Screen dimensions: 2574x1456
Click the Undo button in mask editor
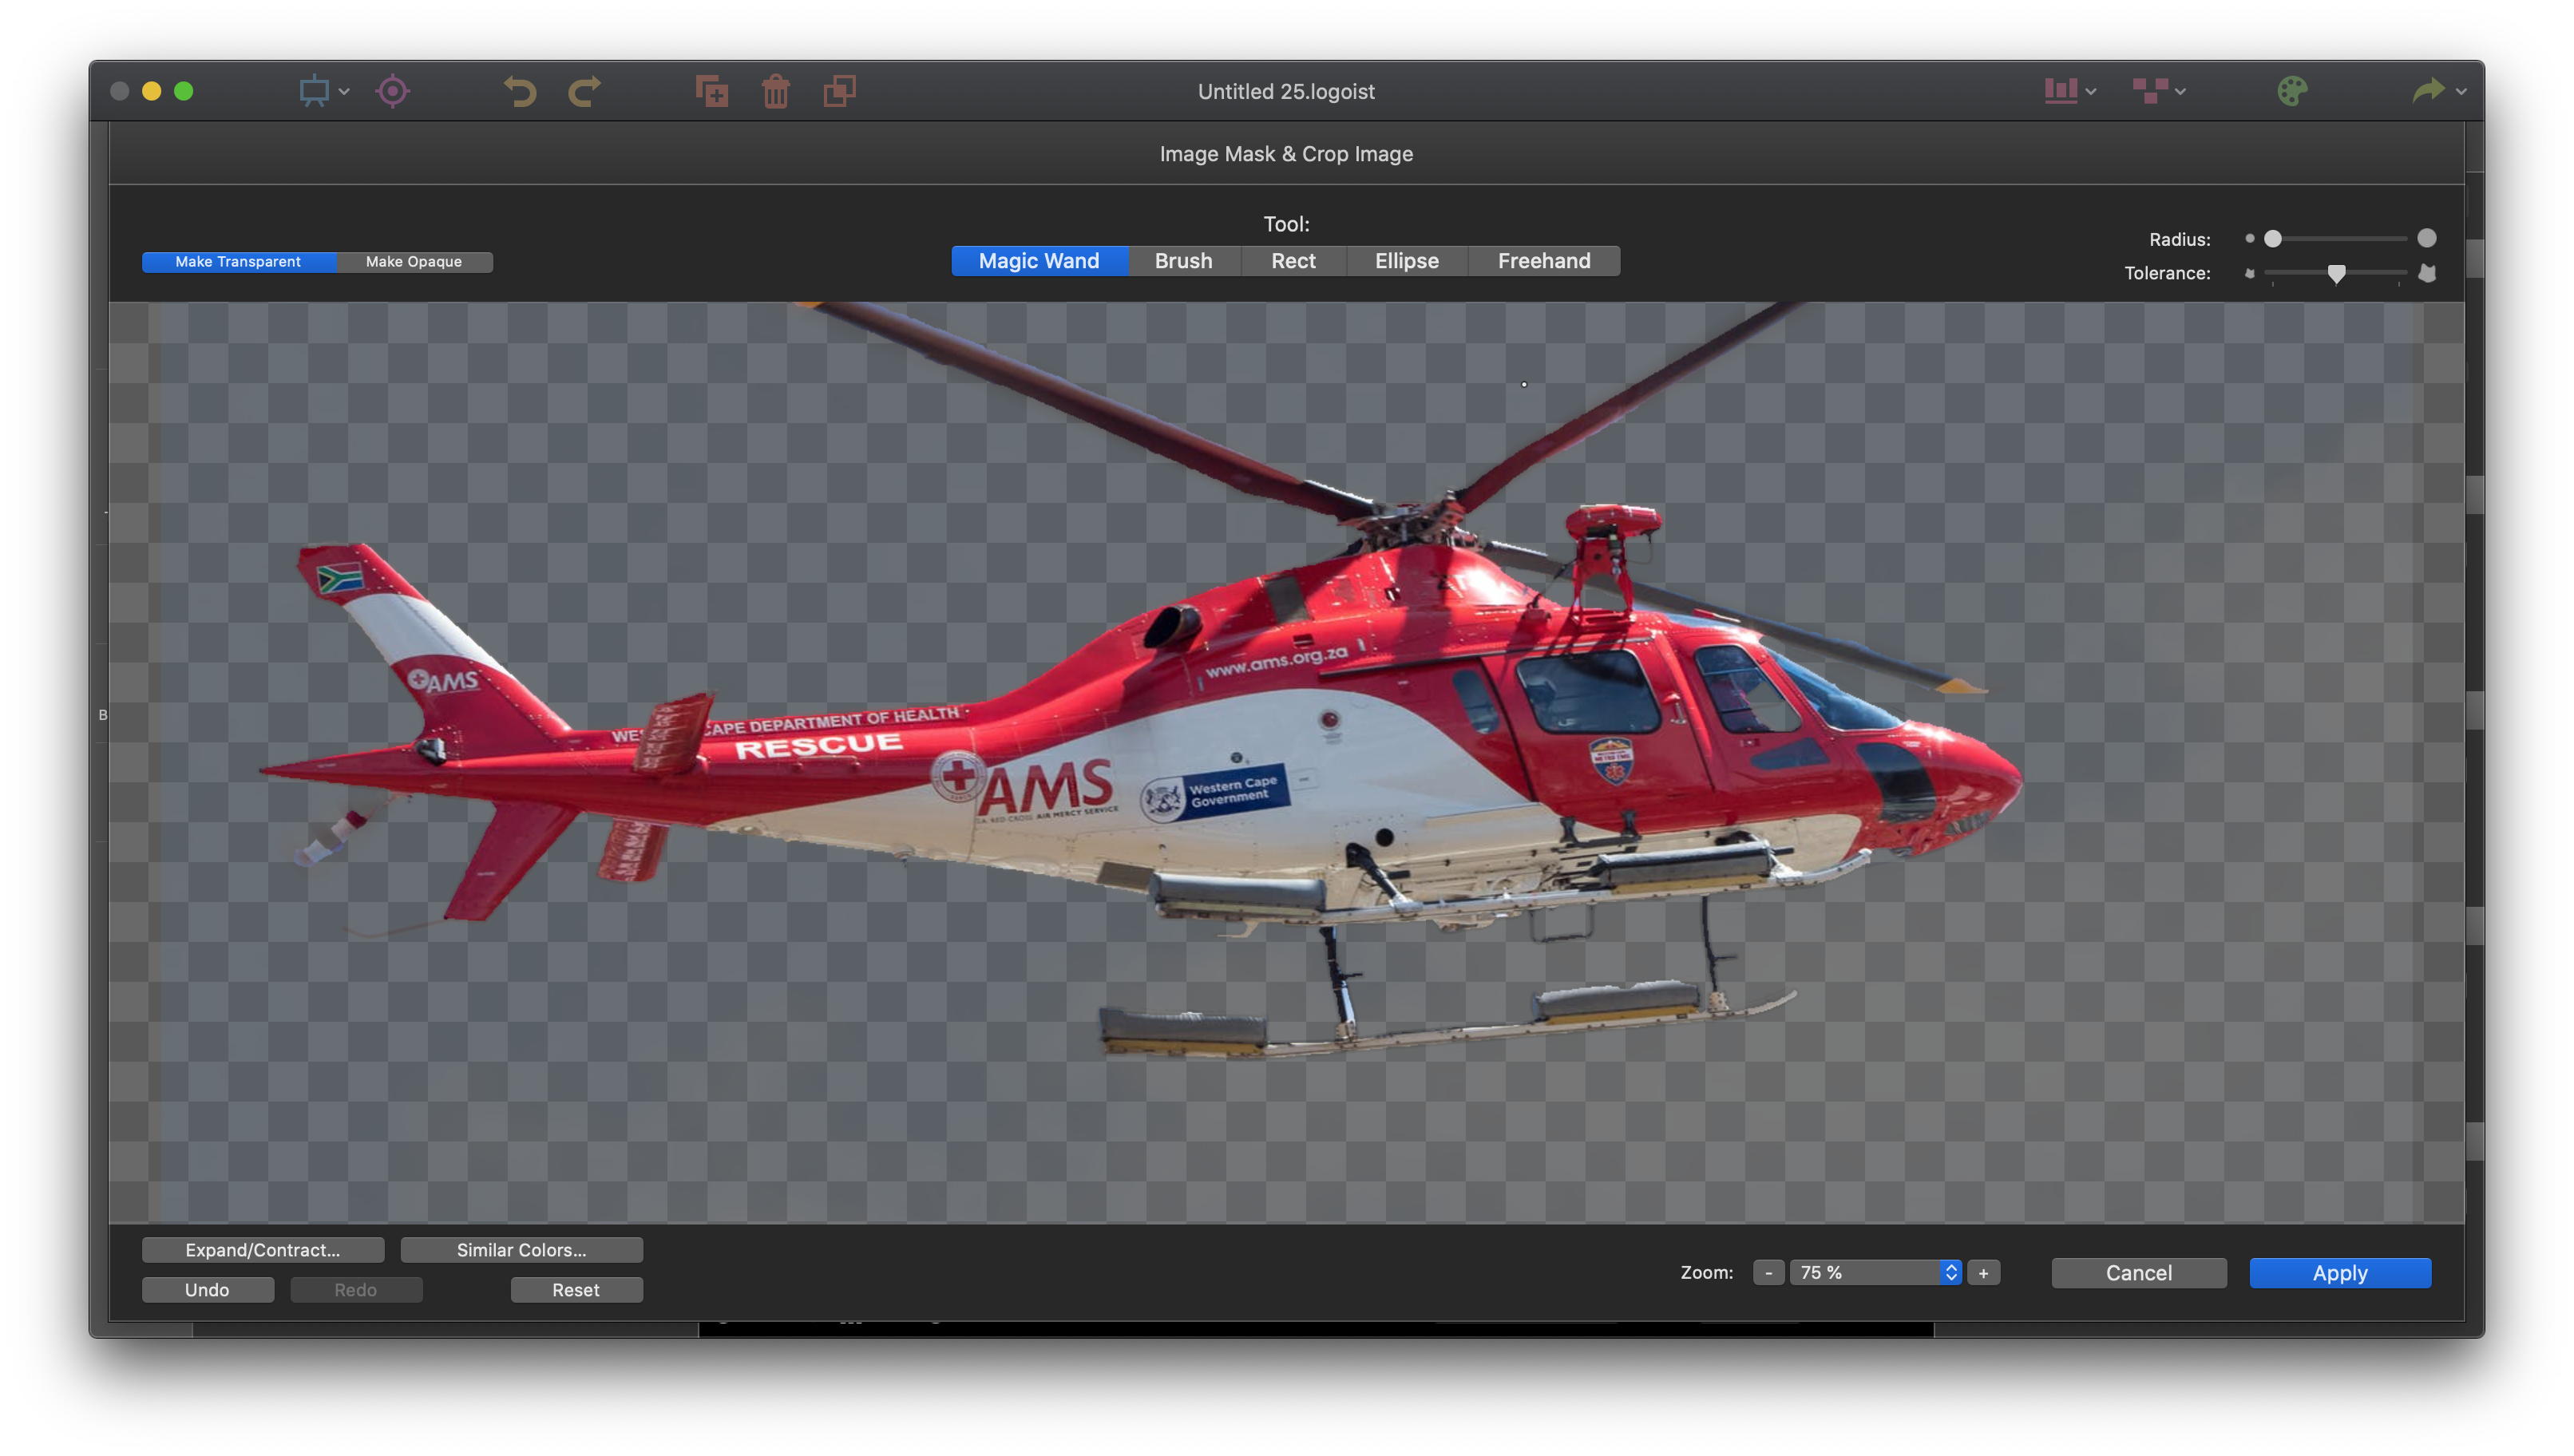[x=207, y=1290]
